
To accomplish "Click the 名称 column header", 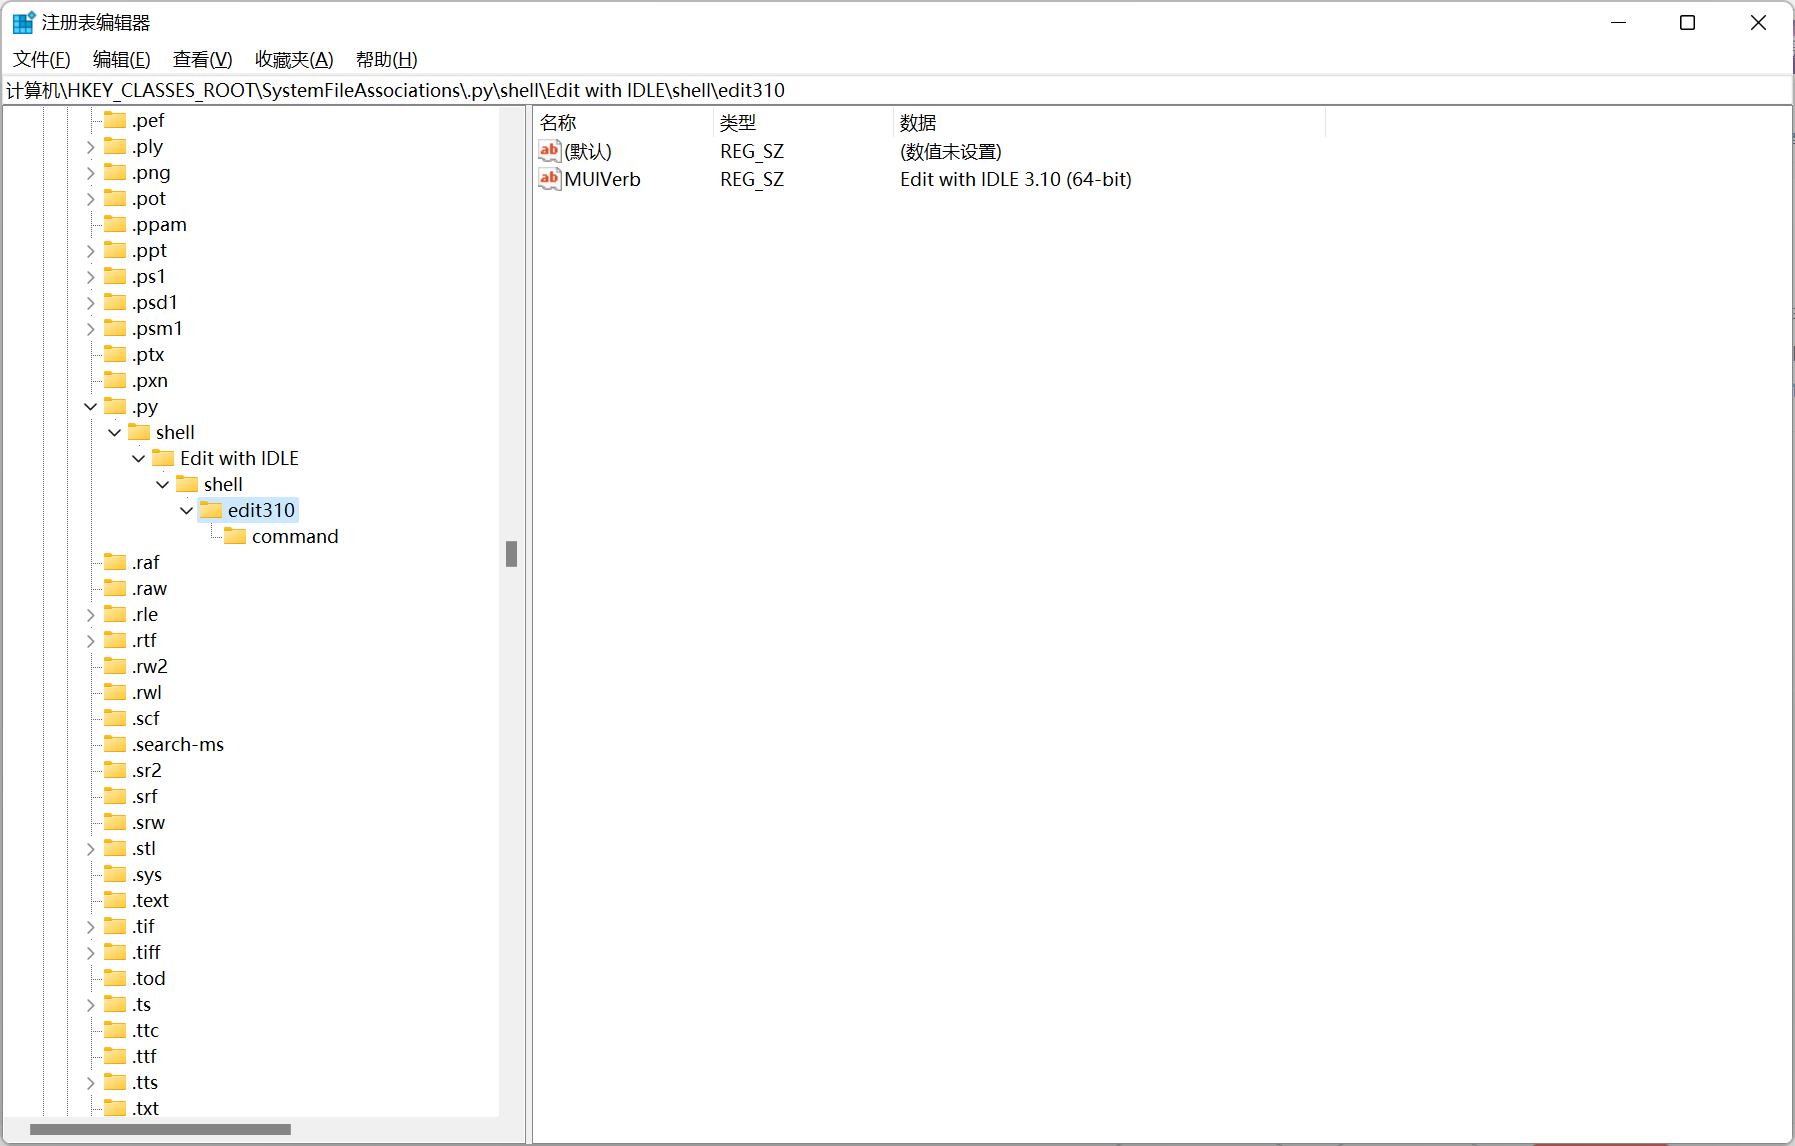I will (558, 122).
